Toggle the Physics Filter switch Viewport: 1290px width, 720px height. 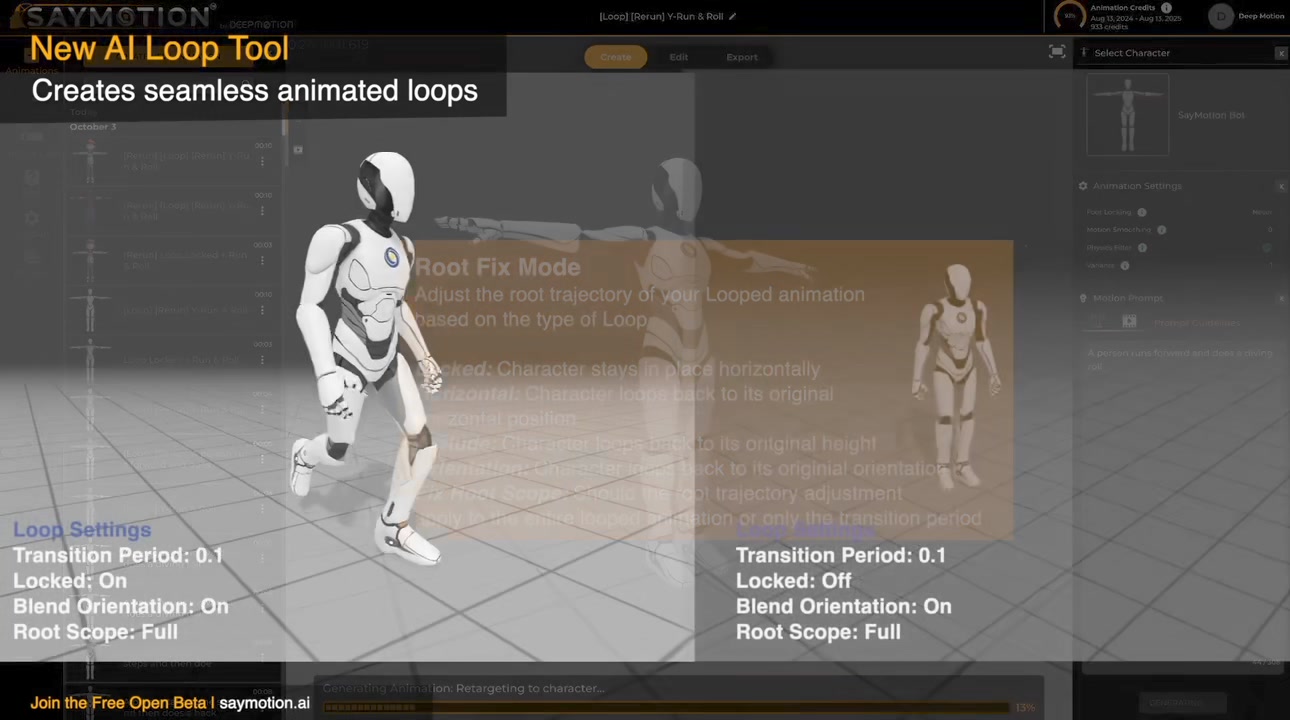tap(1266, 247)
